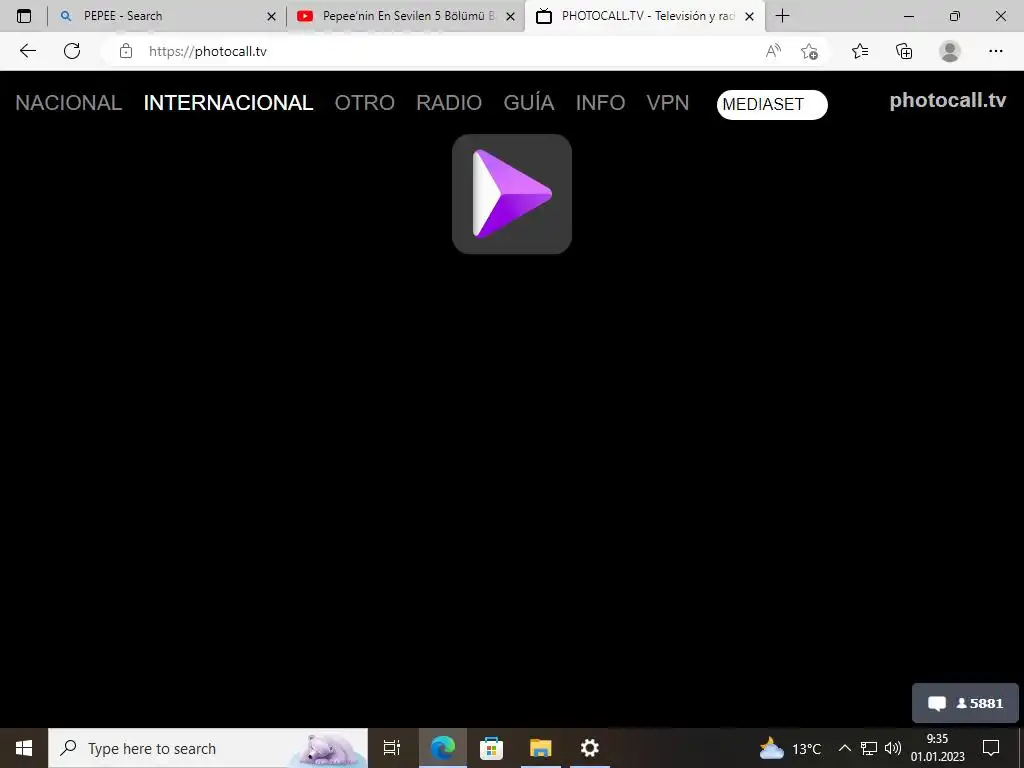Viewport: 1024px width, 768px height.
Task: Open a new browser tab
Action: (x=782, y=16)
